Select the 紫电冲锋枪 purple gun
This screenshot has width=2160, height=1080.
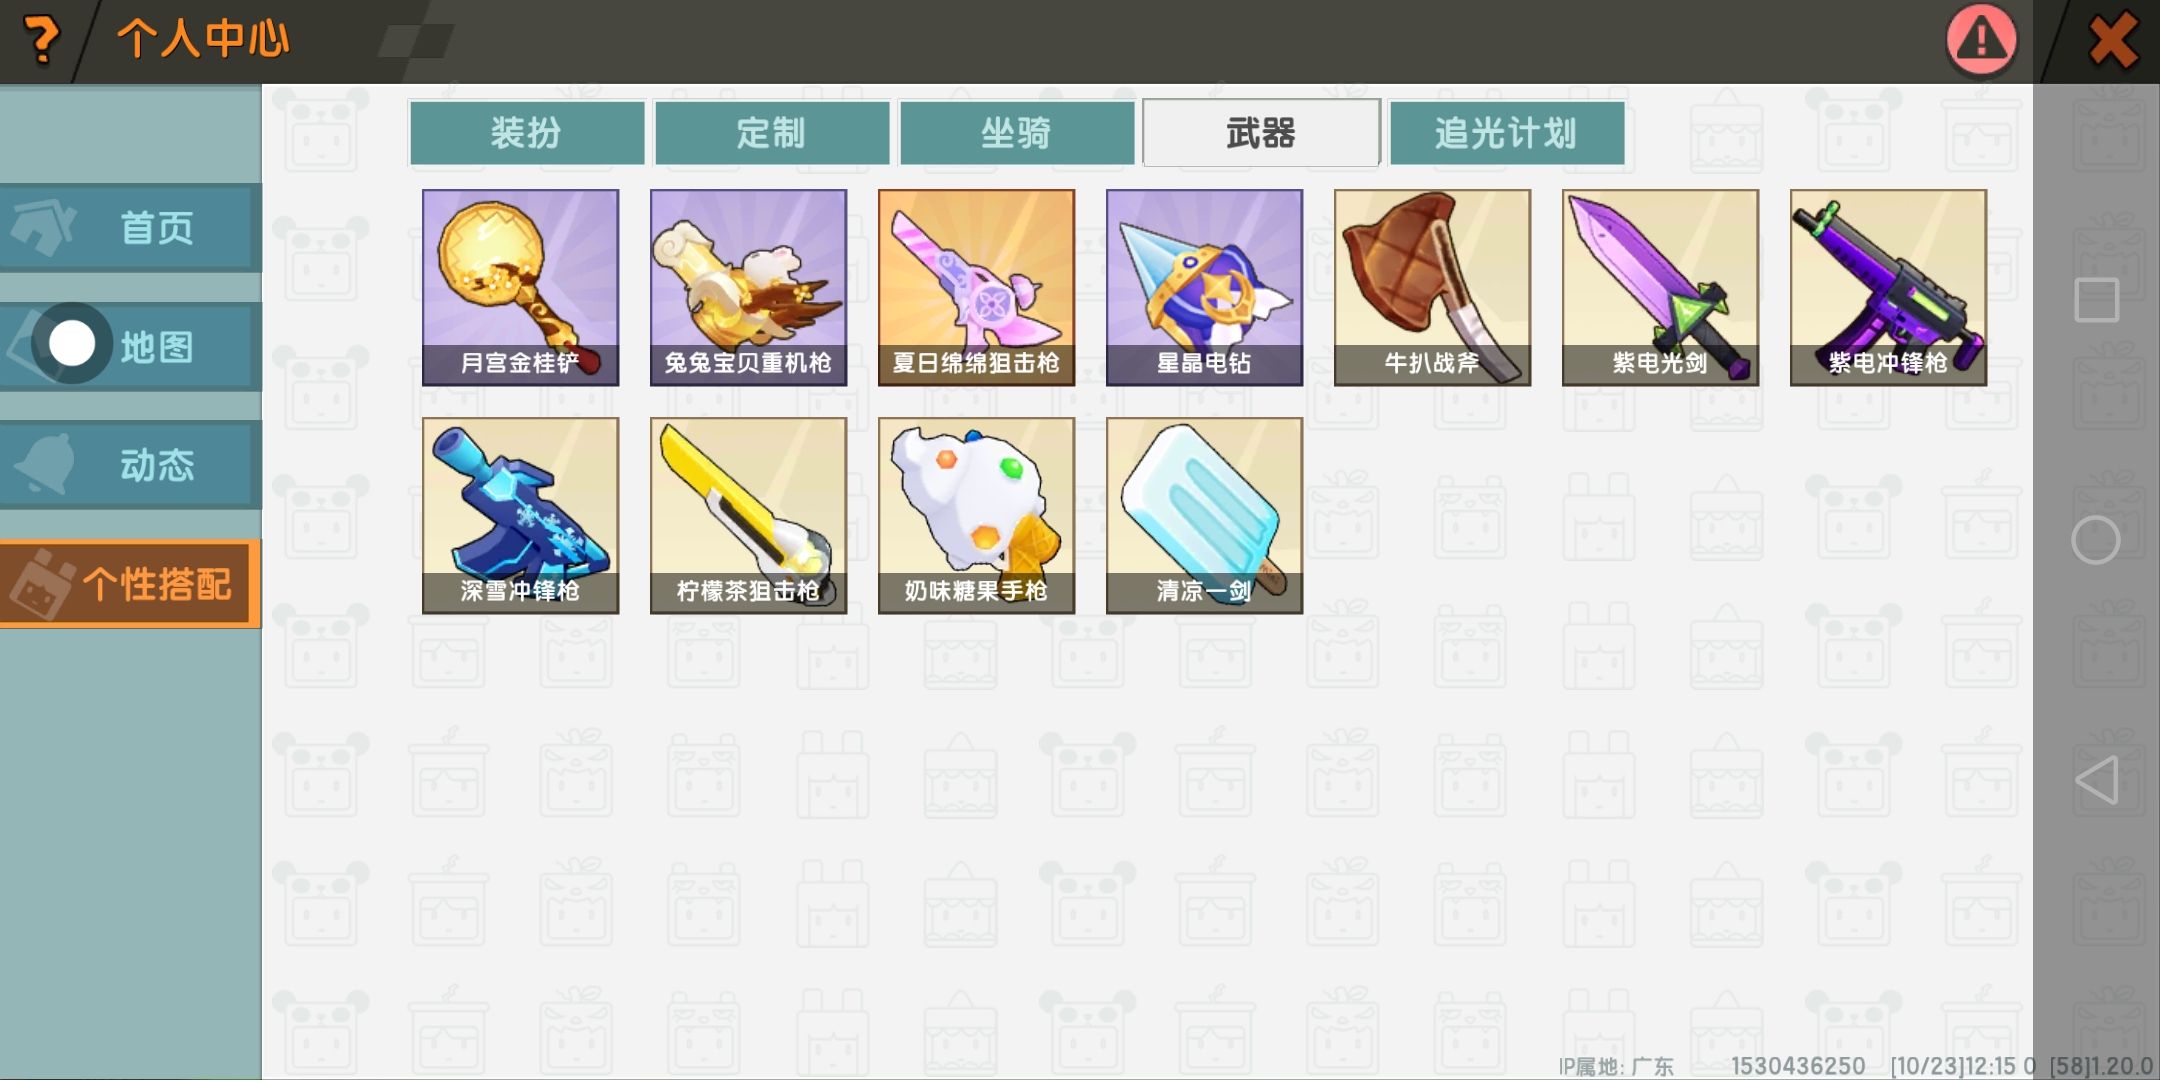[x=1888, y=288]
